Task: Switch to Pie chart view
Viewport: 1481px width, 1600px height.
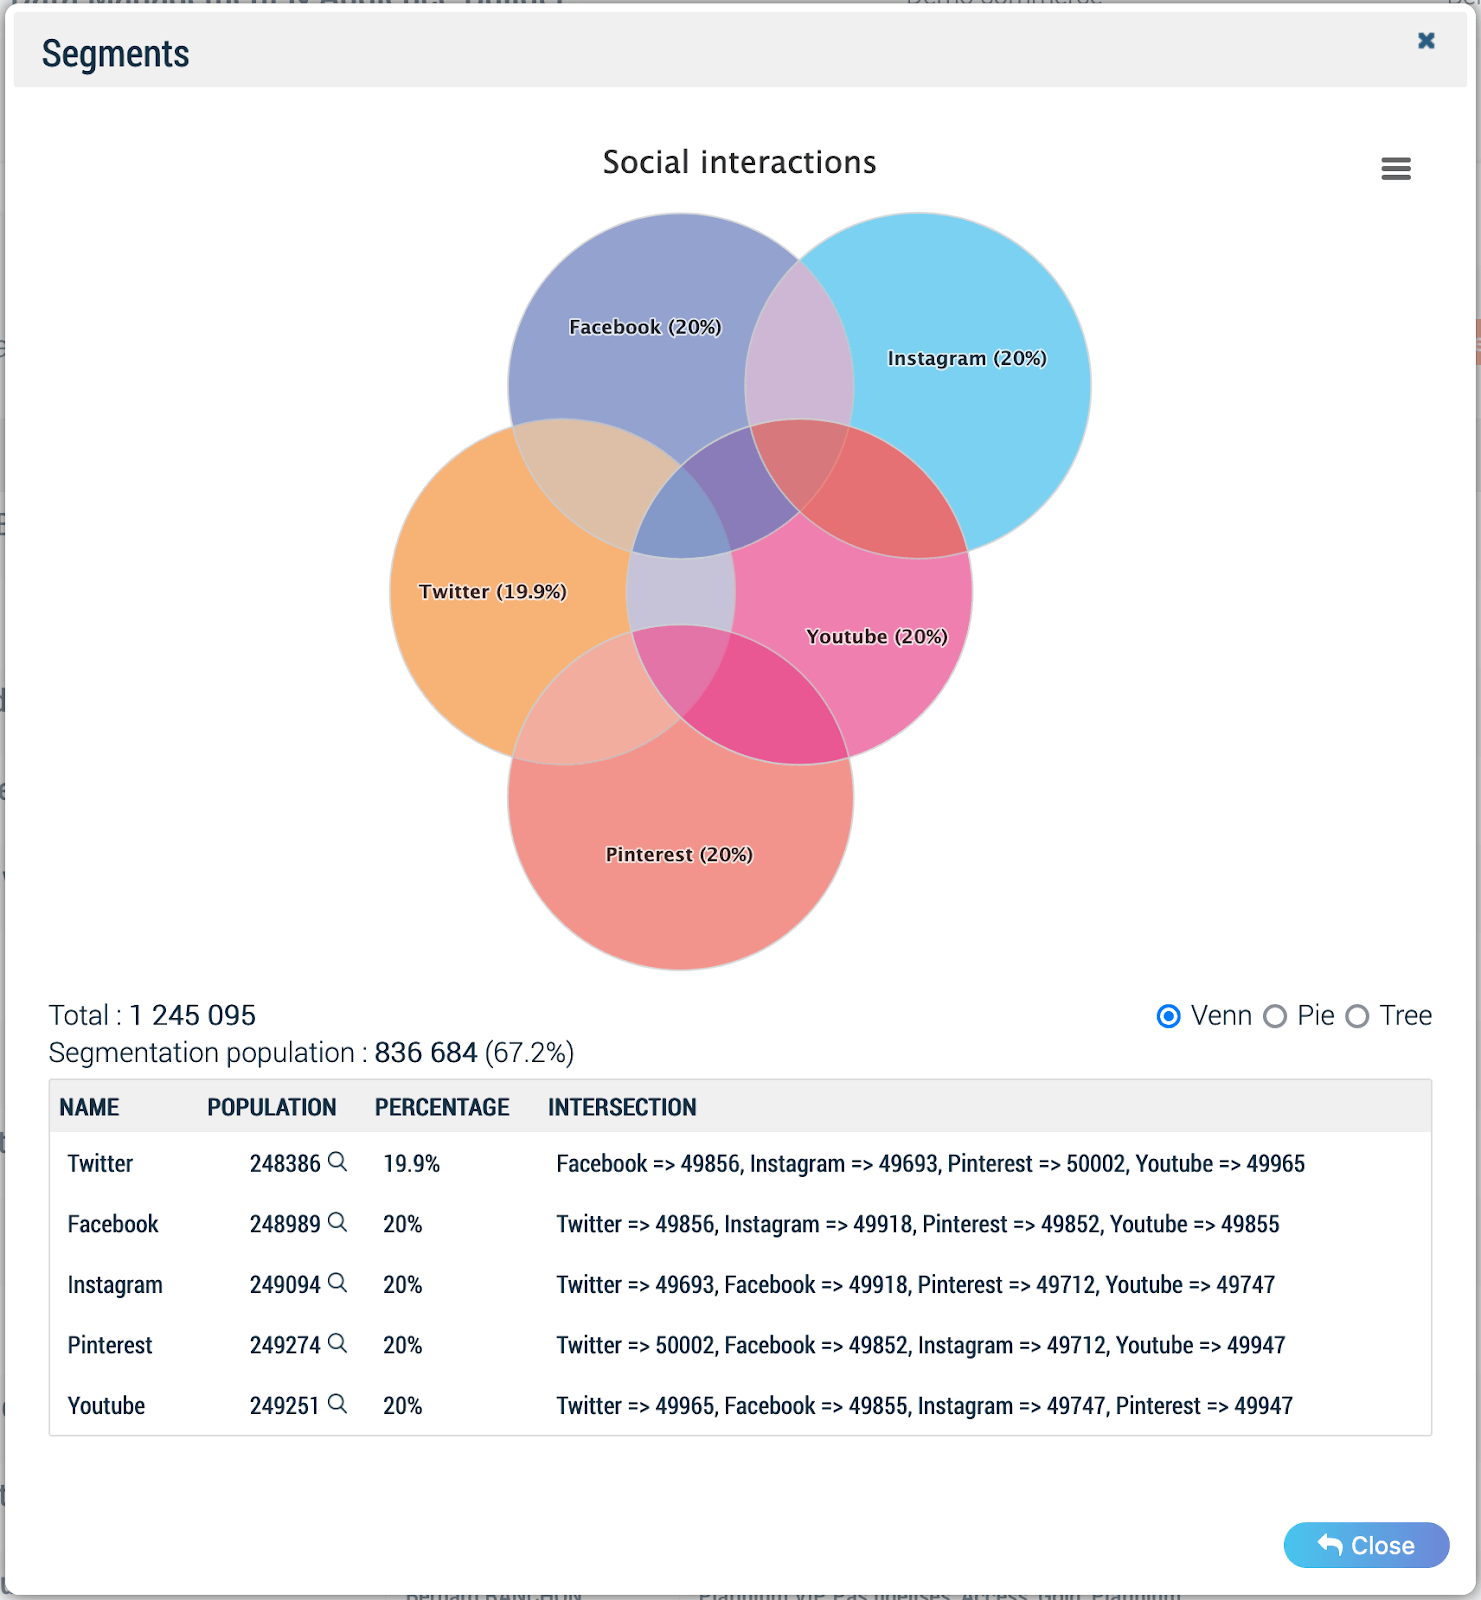Action: pos(1275,1016)
